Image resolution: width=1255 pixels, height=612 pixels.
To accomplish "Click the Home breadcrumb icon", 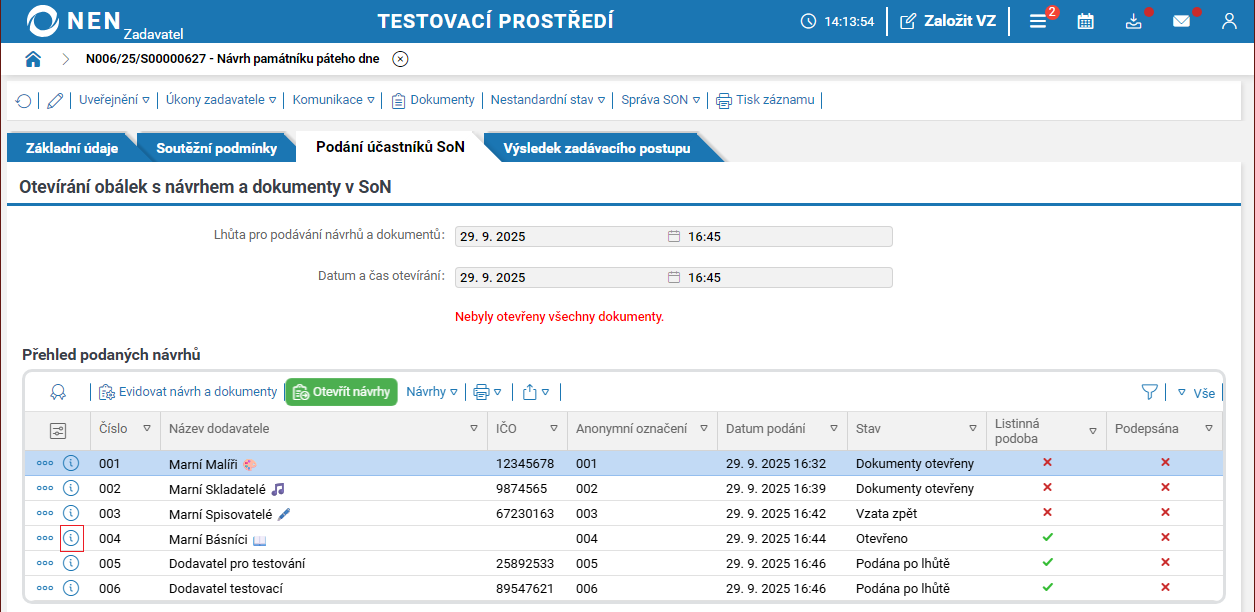I will (x=33, y=59).
